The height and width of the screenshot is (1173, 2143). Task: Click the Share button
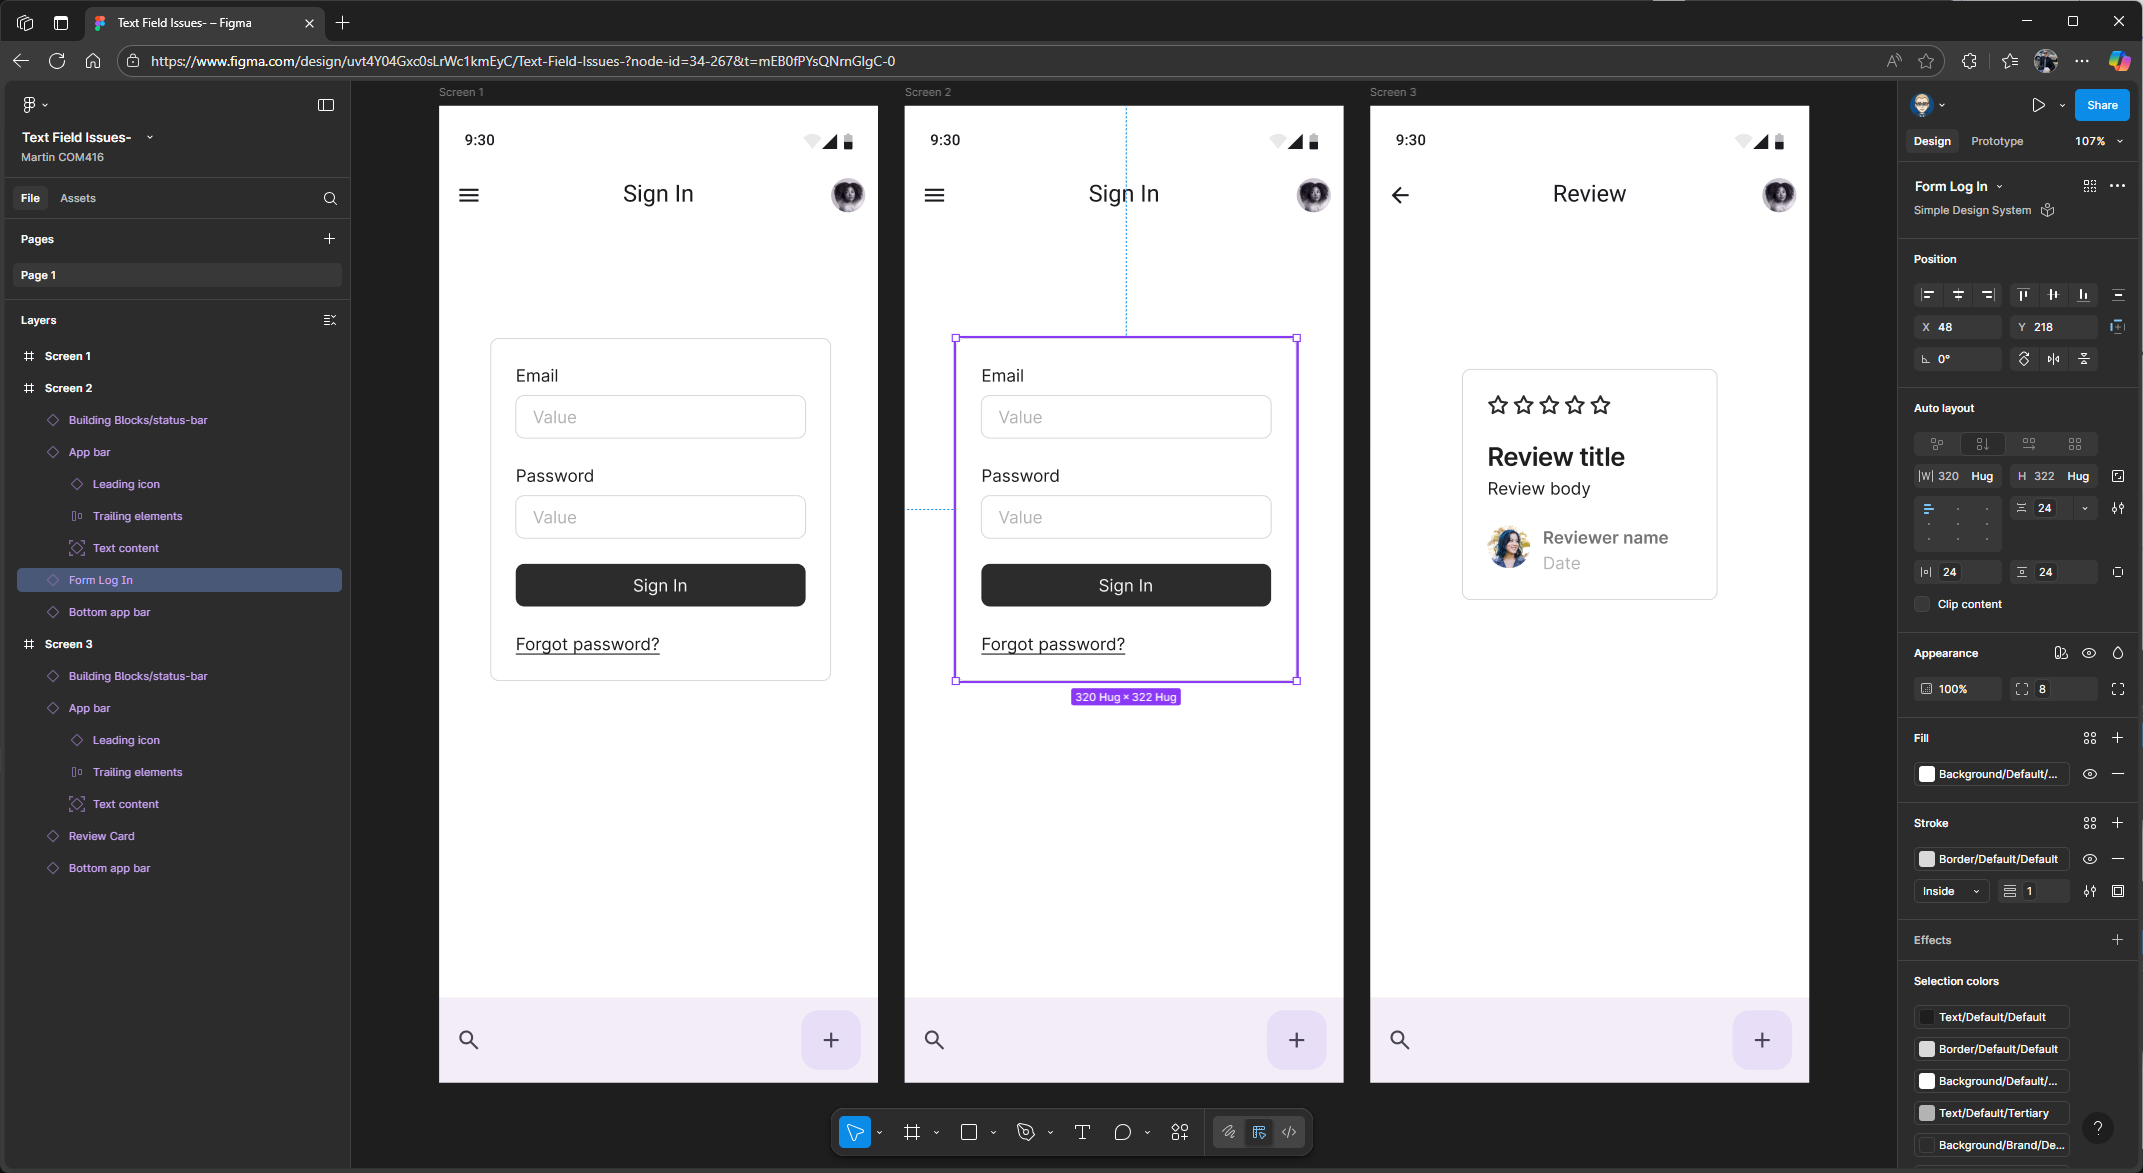pyautogui.click(x=2101, y=105)
